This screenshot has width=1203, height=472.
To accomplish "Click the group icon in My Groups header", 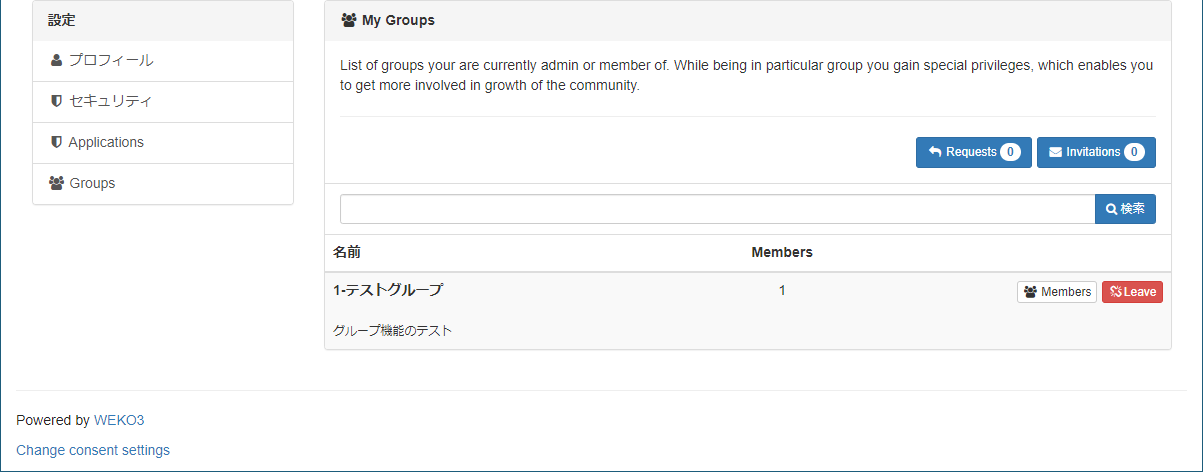I will point(349,20).
